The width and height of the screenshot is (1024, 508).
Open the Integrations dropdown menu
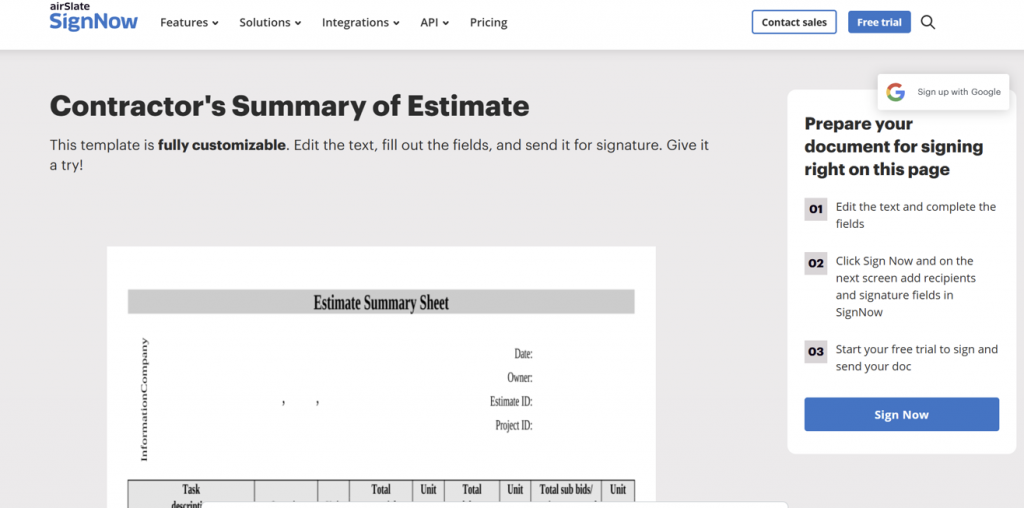tap(360, 22)
